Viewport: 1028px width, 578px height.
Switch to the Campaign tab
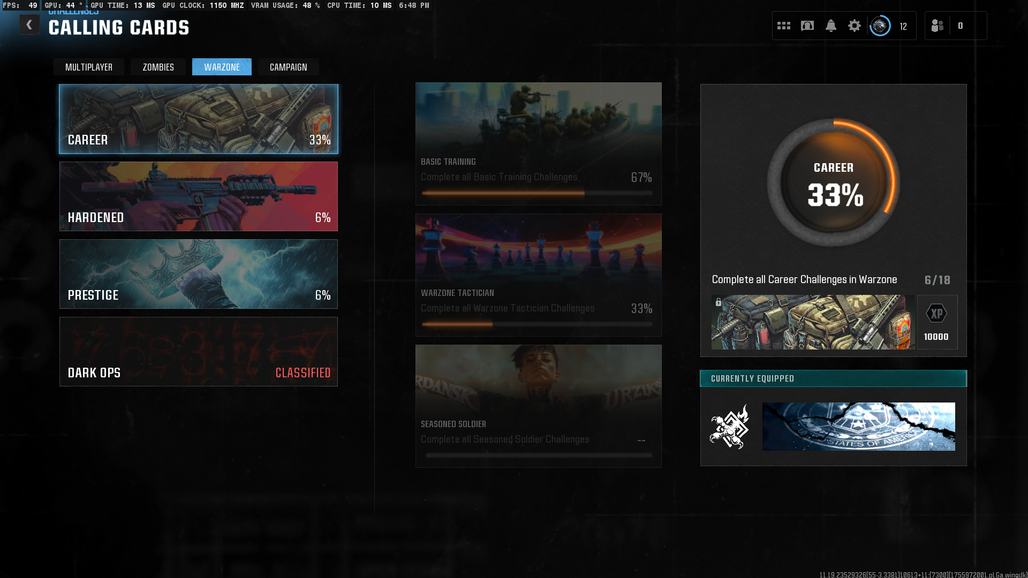point(288,67)
